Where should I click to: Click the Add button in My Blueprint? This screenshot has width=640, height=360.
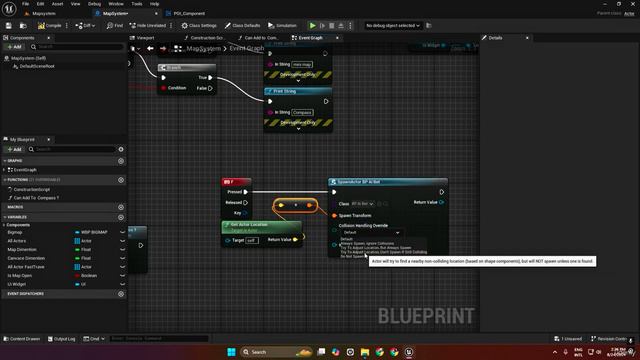point(14,149)
